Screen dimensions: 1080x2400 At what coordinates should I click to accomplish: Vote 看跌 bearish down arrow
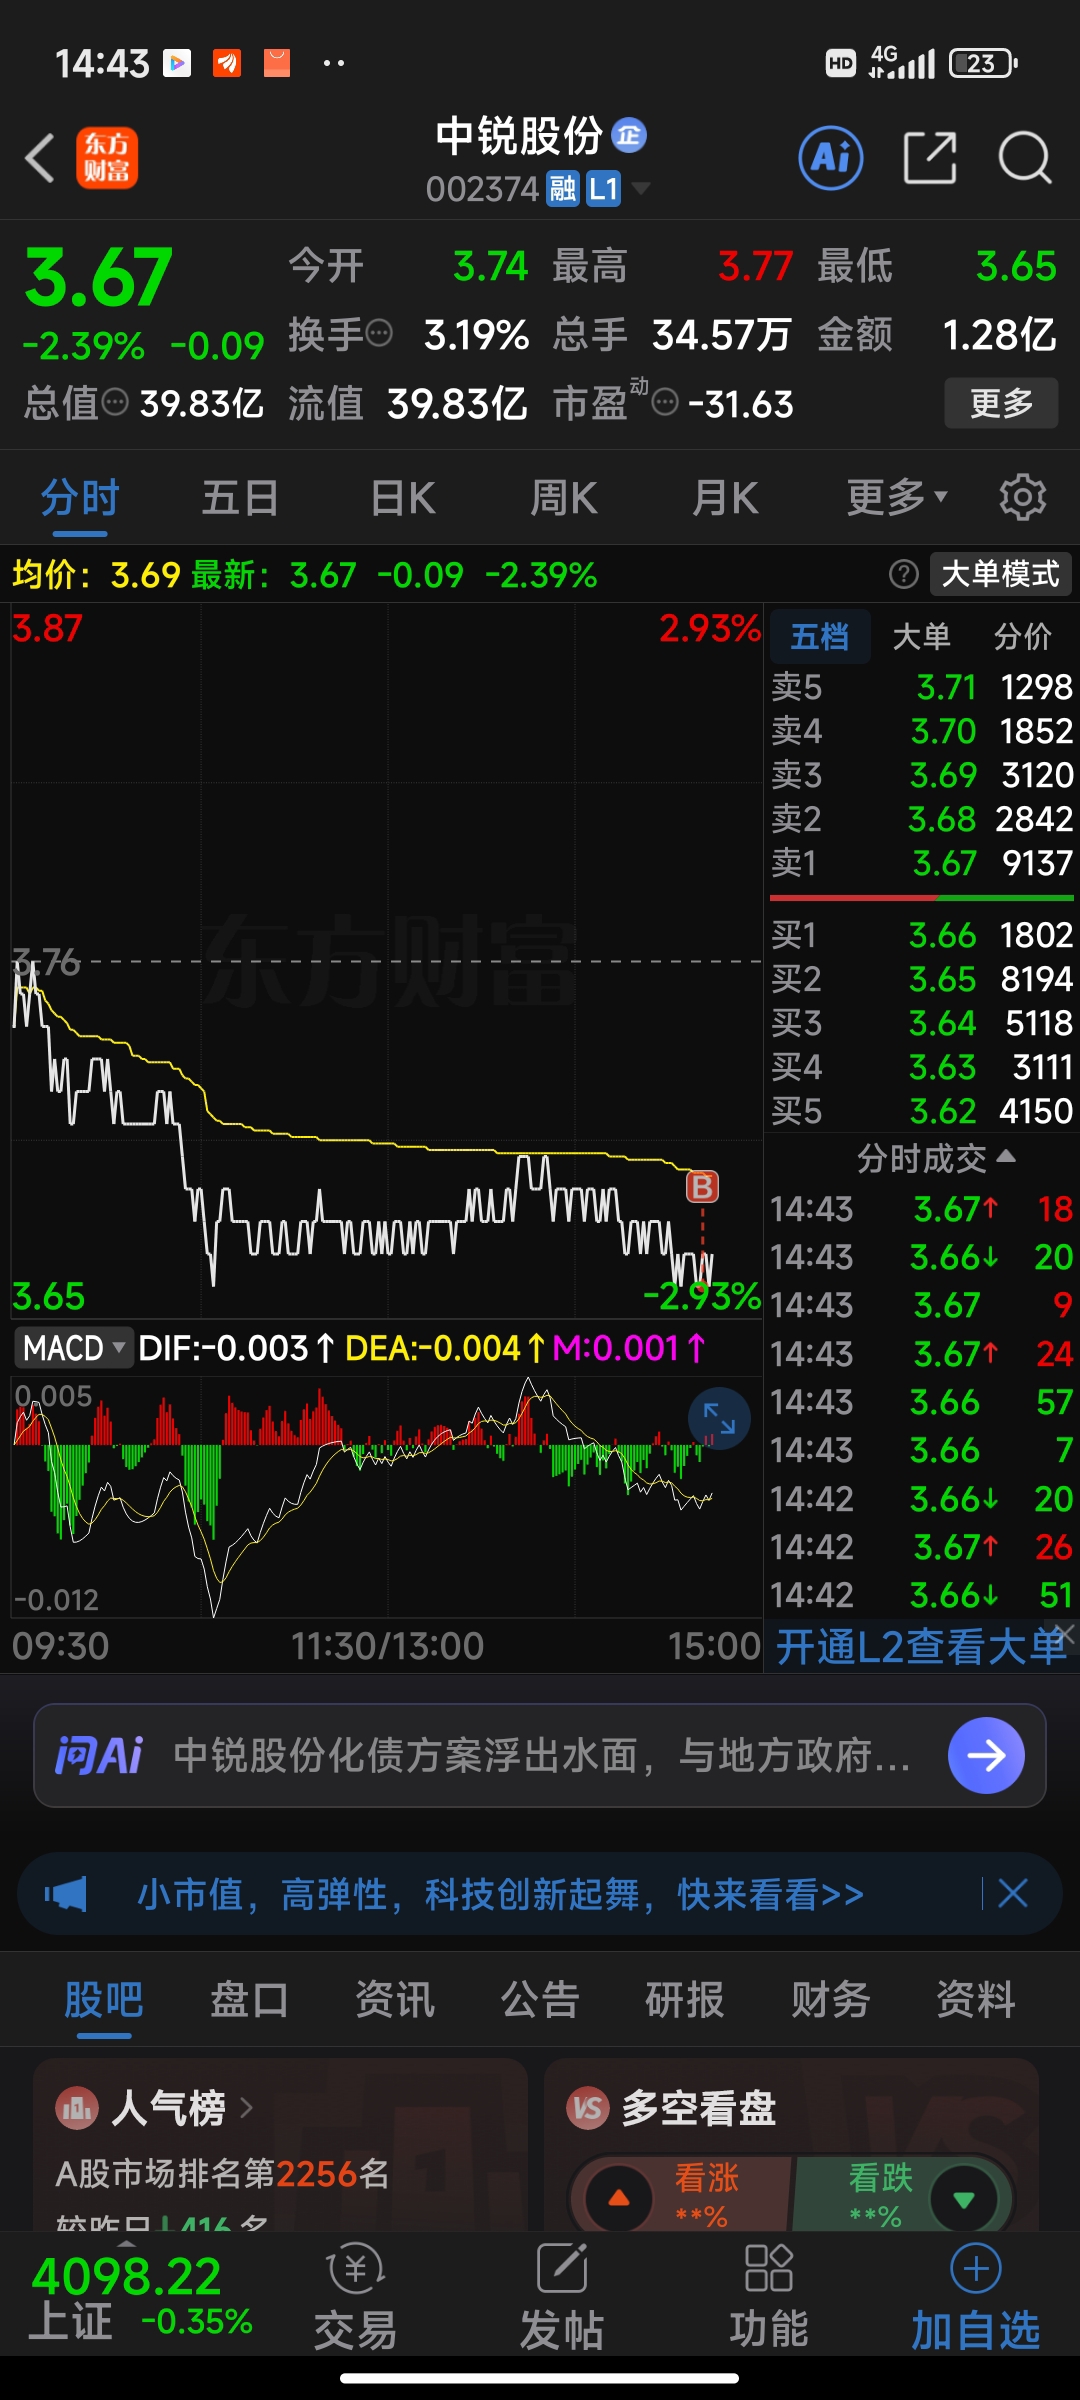tap(964, 2198)
